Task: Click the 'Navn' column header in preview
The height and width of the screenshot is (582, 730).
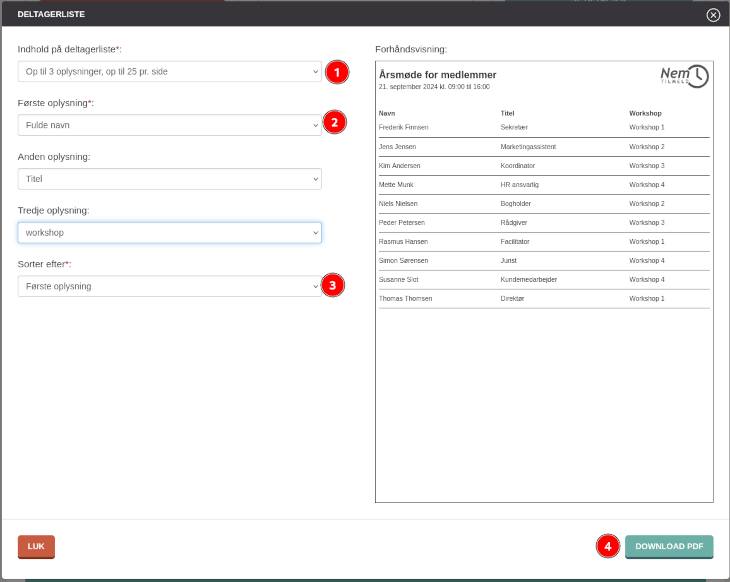Action: pyautogui.click(x=387, y=114)
